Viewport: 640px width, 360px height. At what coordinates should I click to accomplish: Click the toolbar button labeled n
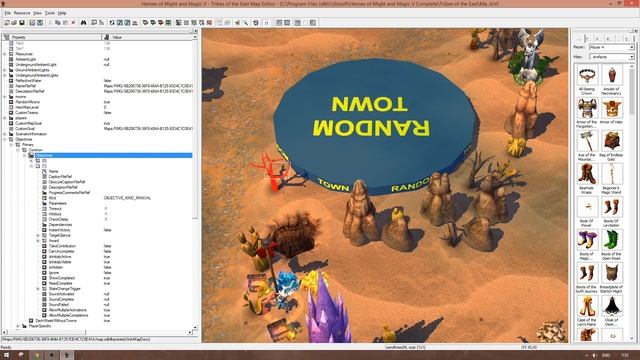click(267, 23)
